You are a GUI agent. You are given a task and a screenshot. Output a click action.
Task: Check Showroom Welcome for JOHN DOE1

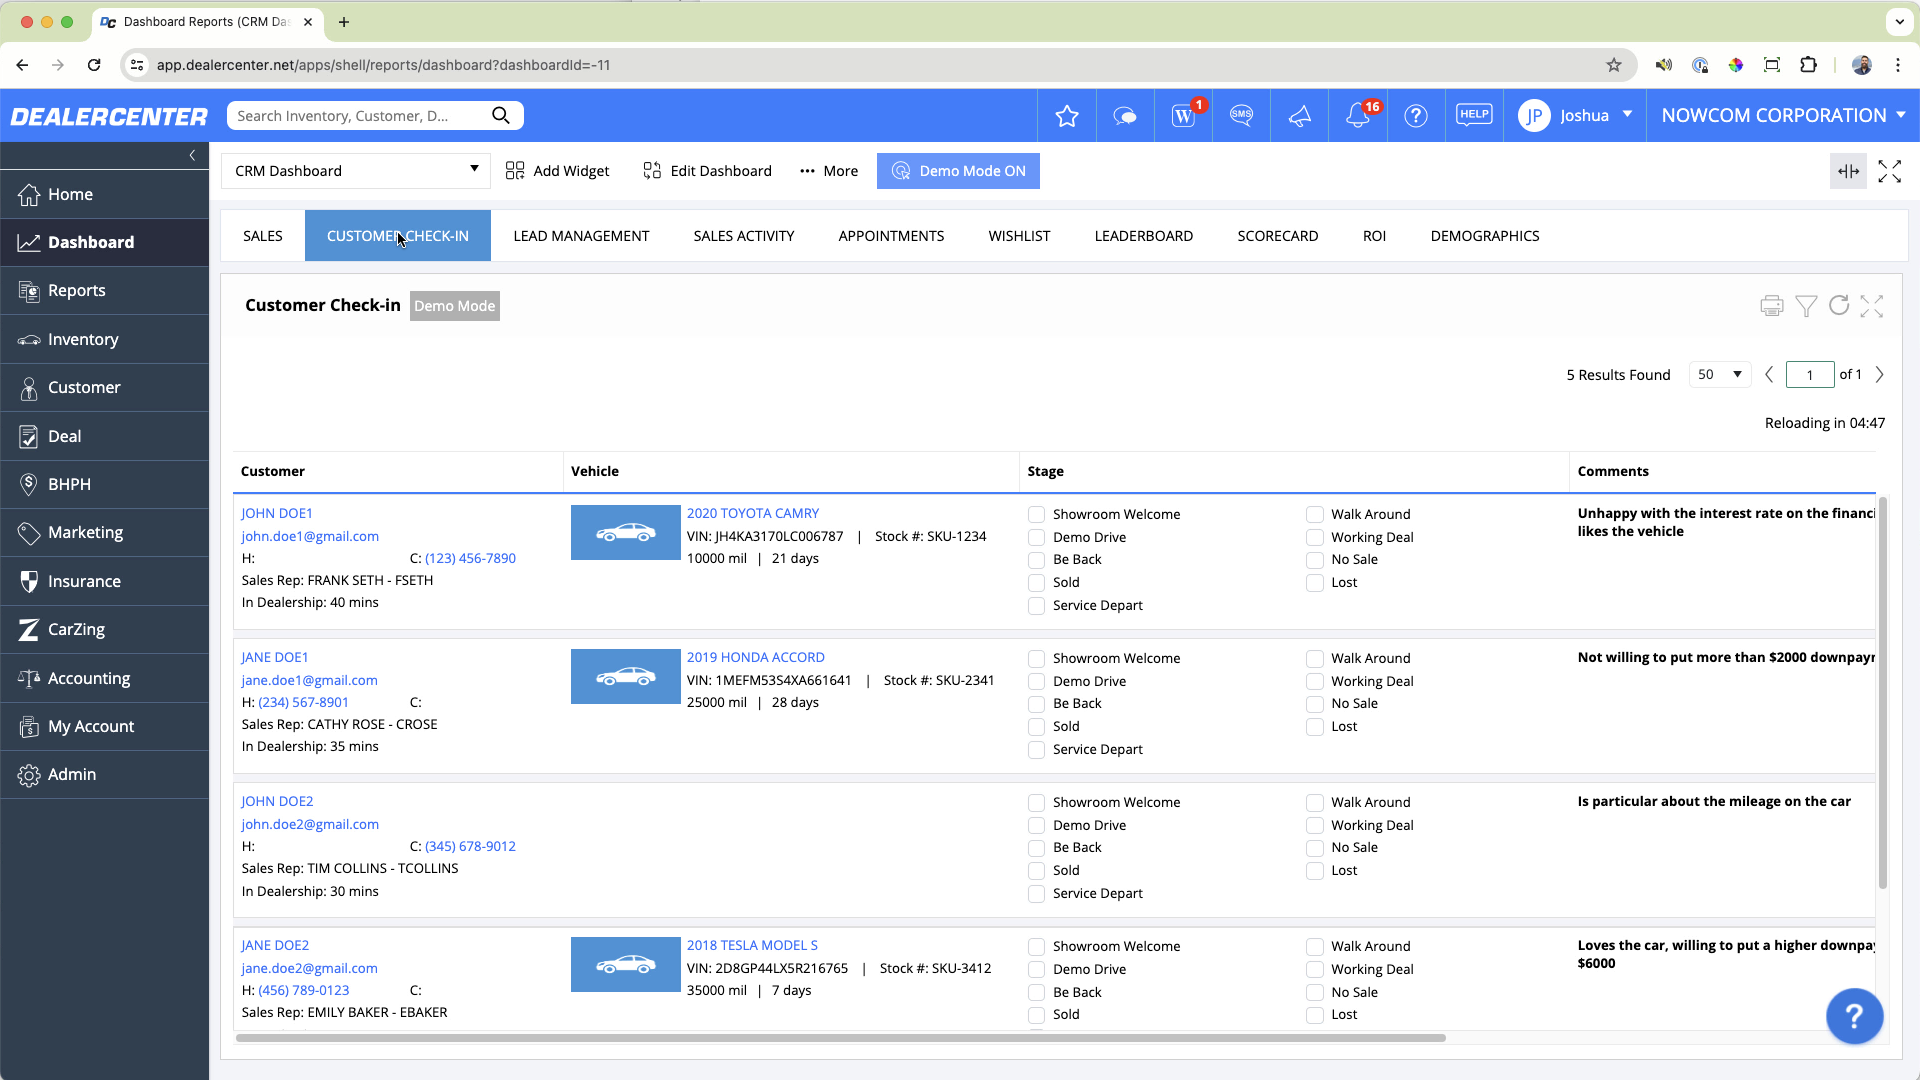(x=1037, y=514)
